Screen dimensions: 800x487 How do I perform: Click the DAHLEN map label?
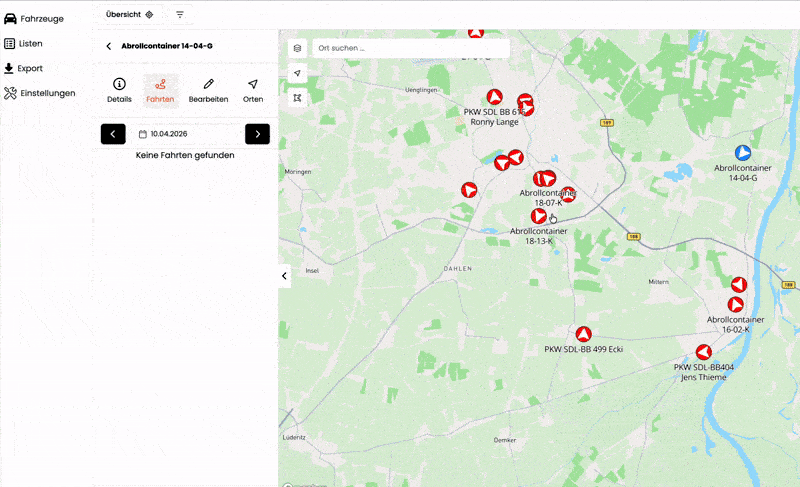click(x=458, y=269)
